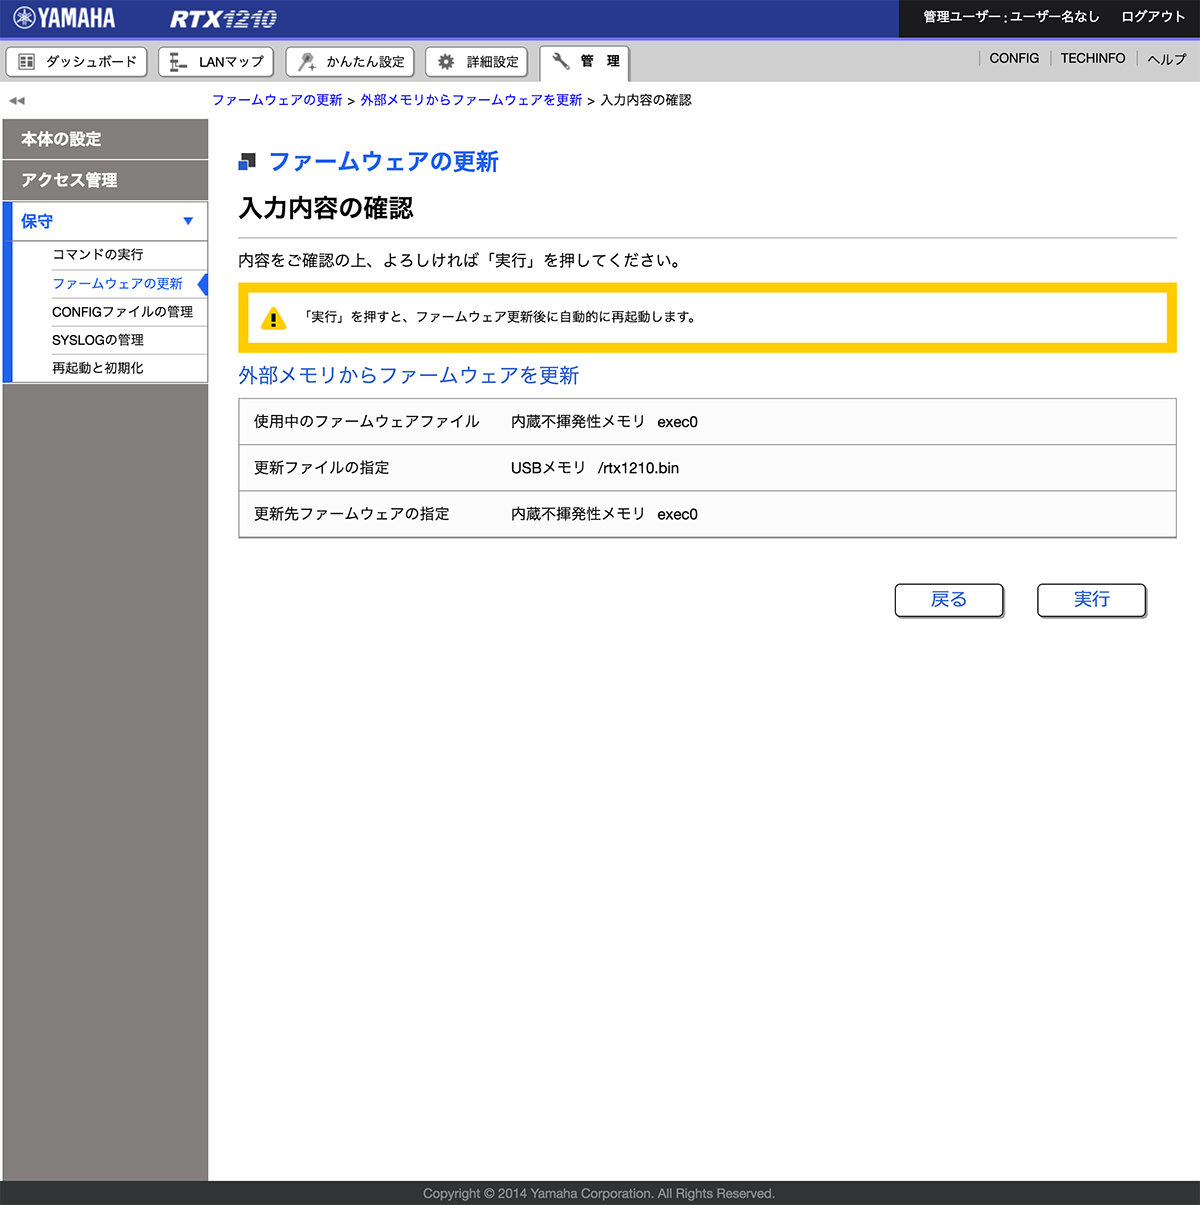Click the yellow warning triangle icon
This screenshot has width=1200, height=1205.
point(273,318)
